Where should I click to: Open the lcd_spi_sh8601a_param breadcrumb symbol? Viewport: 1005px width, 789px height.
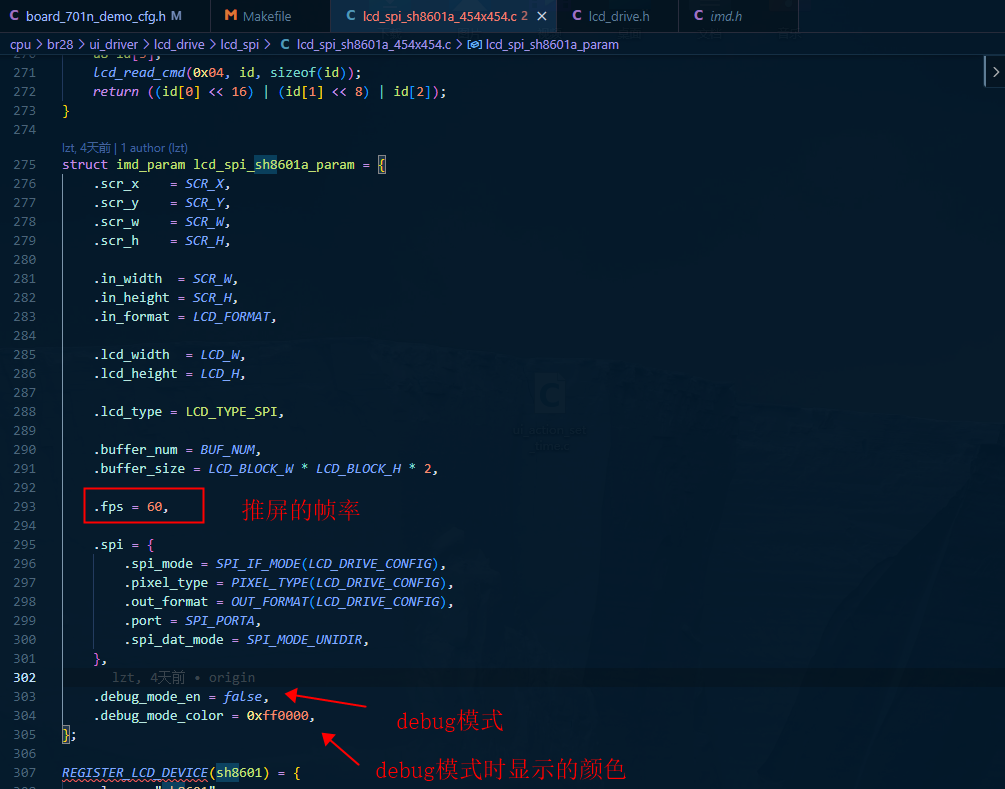(552, 44)
